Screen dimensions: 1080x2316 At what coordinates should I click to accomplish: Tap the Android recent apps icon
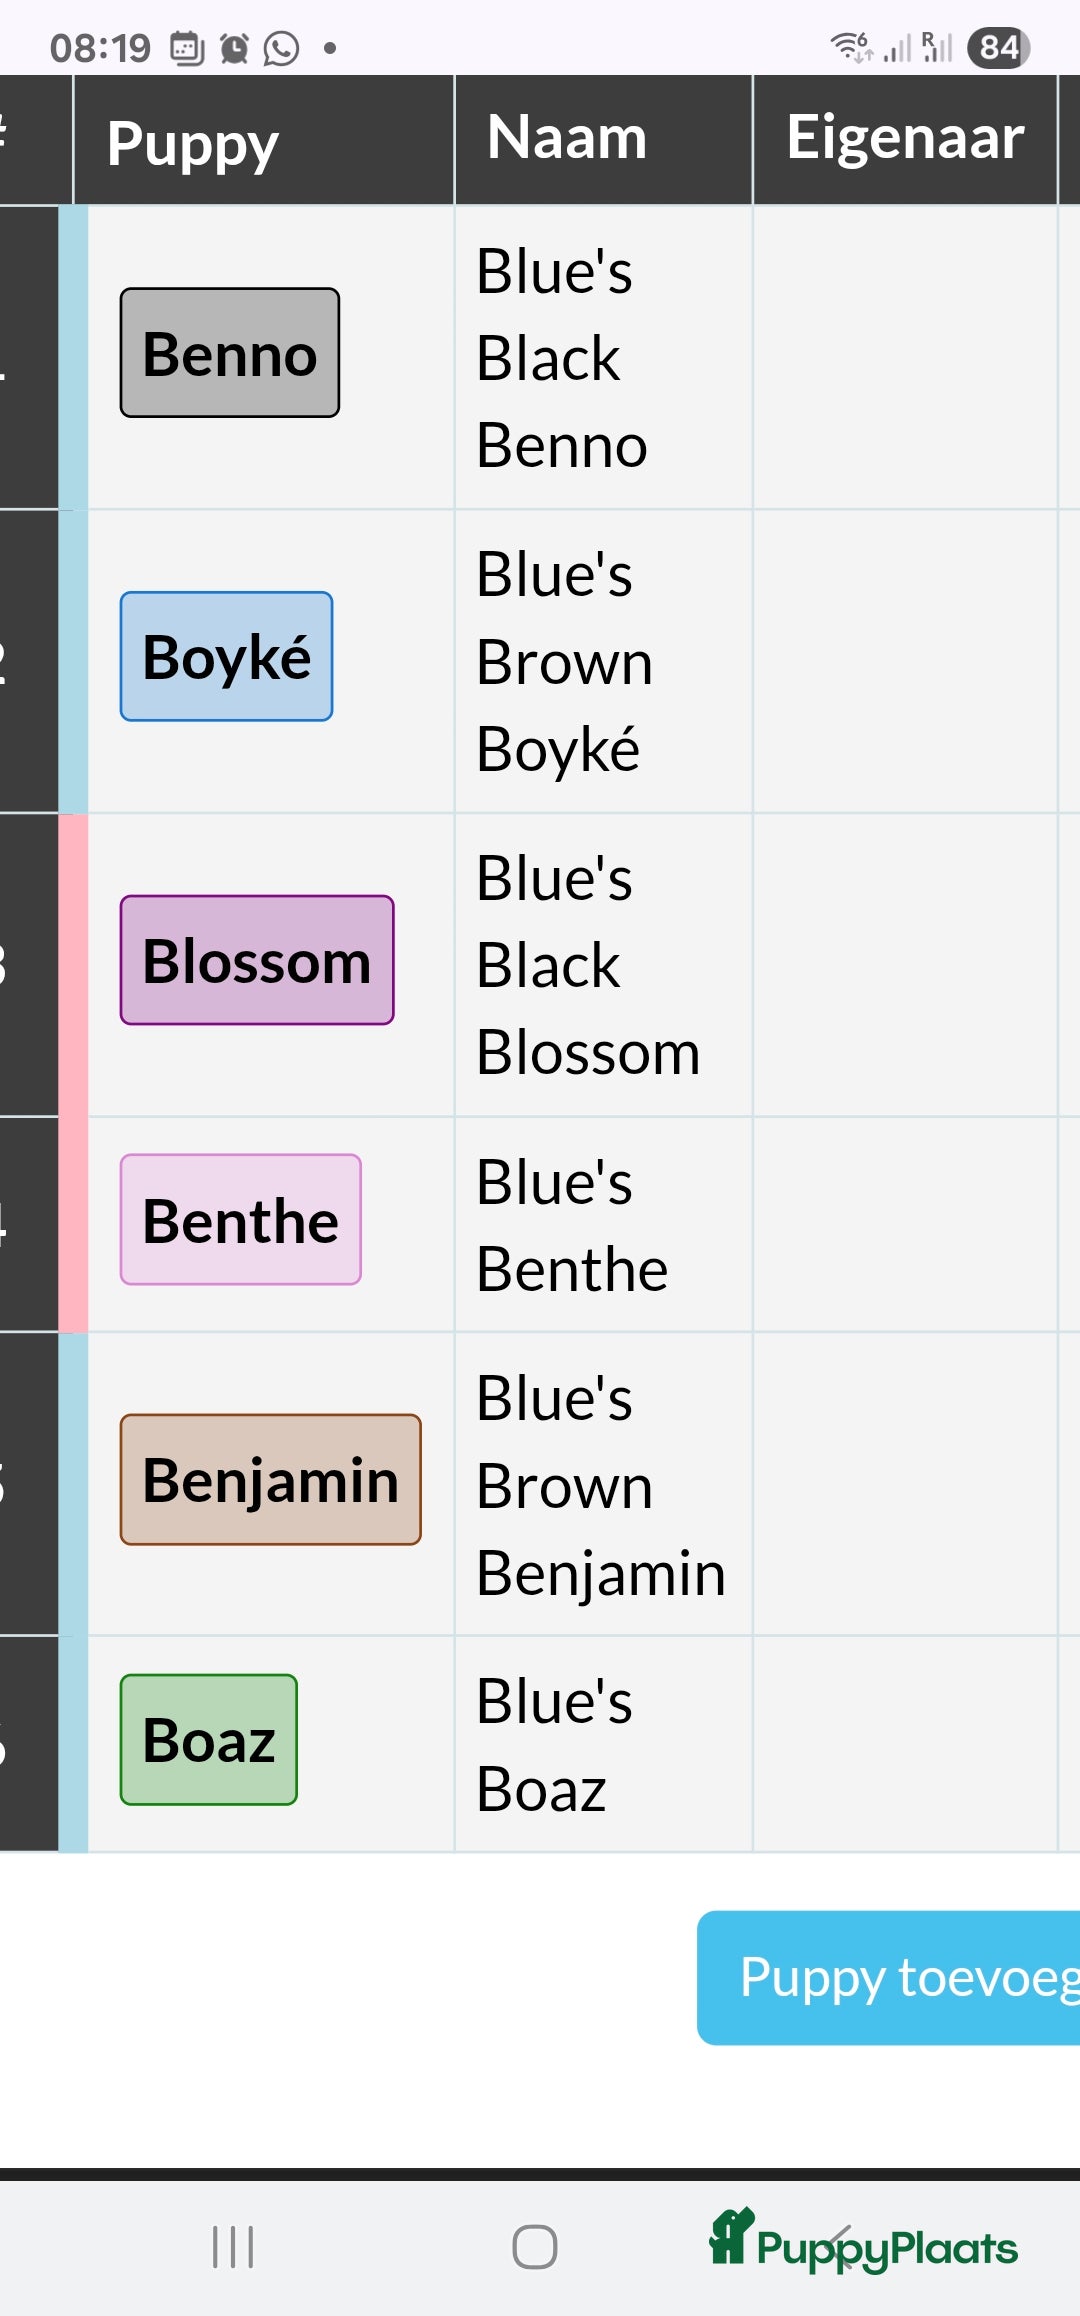pos(233,2247)
